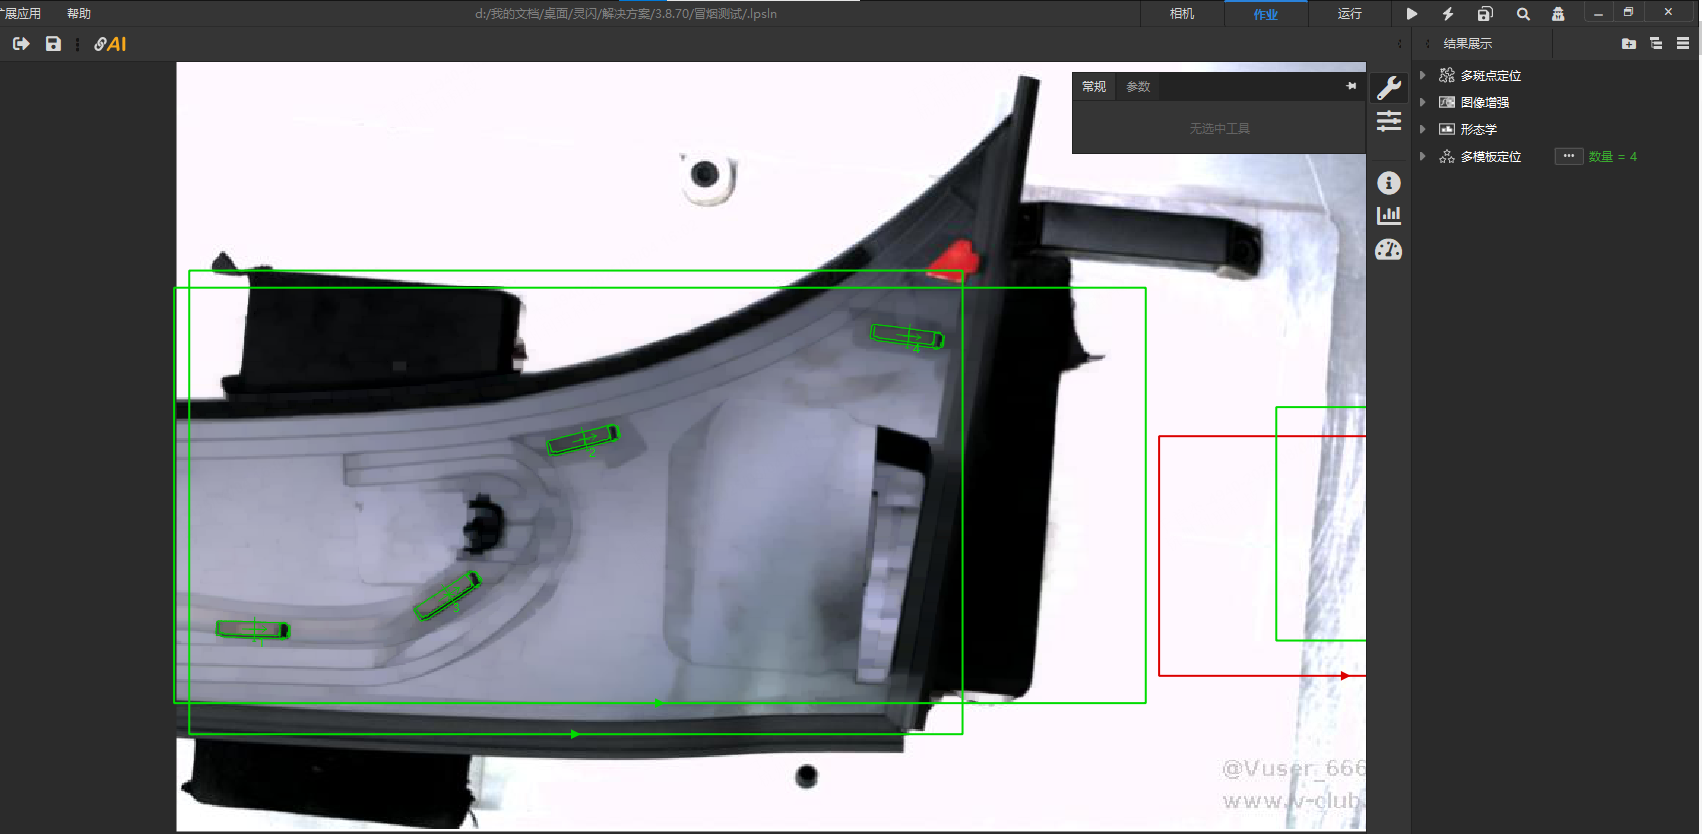This screenshot has width=1702, height=834.
Task: Open the 帮助 menu
Action: pyautogui.click(x=79, y=14)
